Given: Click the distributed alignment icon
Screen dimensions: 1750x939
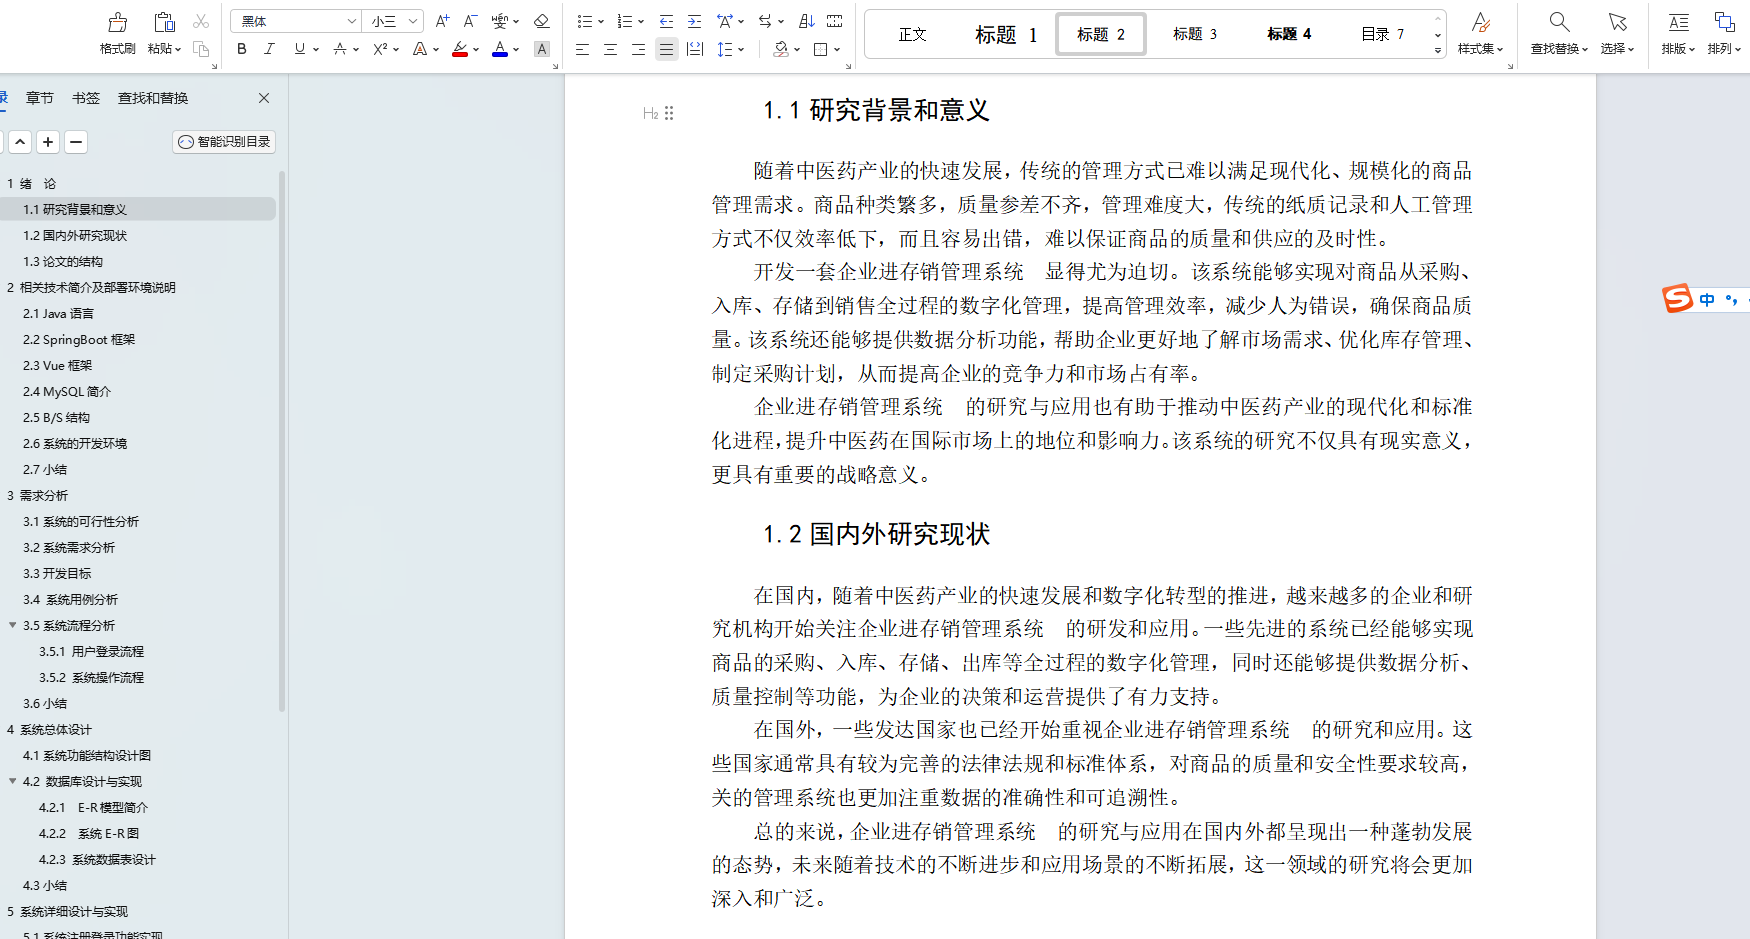Looking at the screenshot, I should [x=695, y=49].
